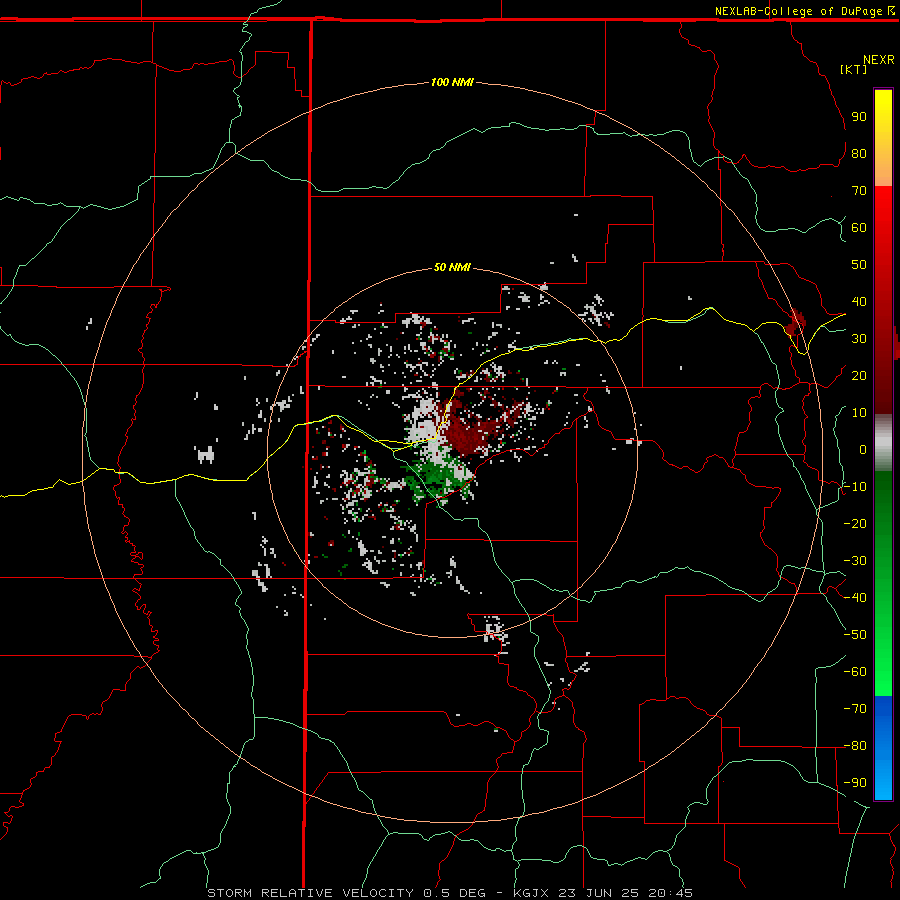Pick the light blue color bar segment near -90
The image size is (900, 900).
click(883, 781)
